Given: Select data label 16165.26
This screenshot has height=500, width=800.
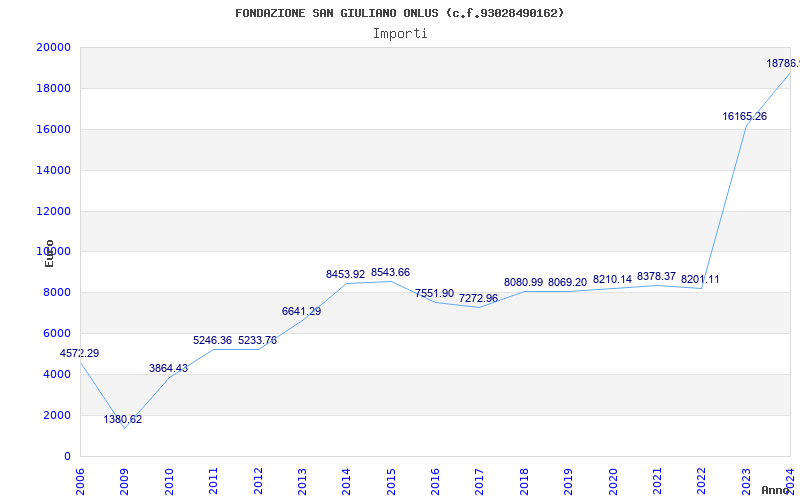Looking at the screenshot, I should (744, 116).
